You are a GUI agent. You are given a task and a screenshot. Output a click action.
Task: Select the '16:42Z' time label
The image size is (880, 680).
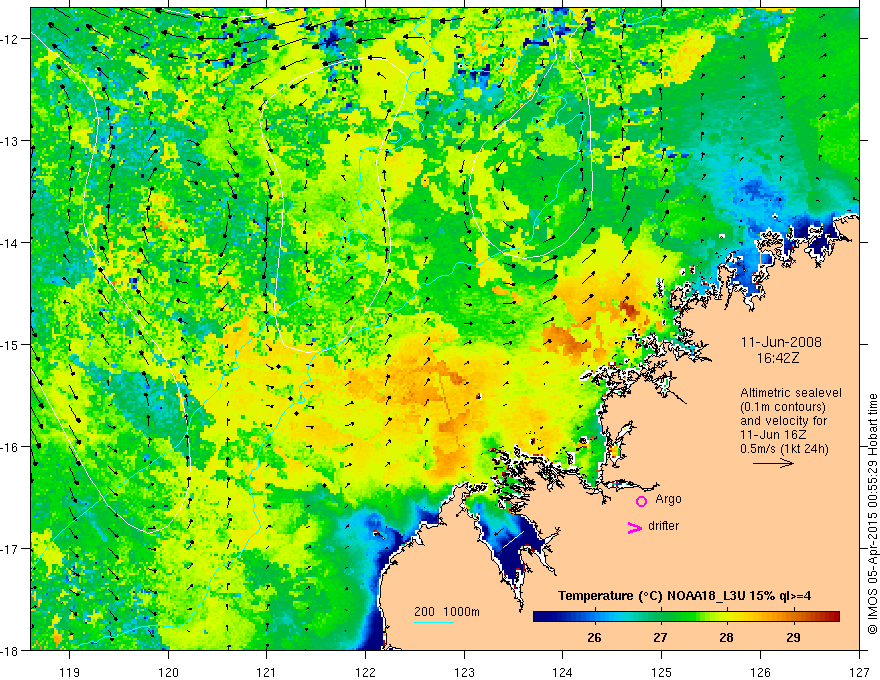(778, 358)
